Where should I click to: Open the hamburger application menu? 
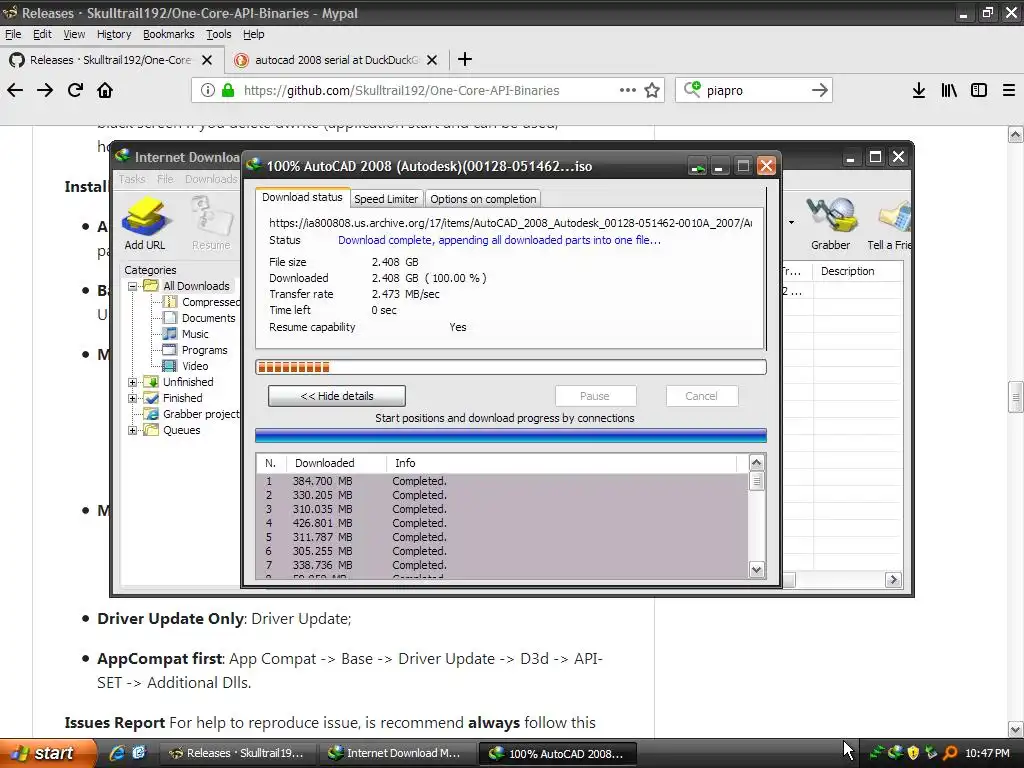click(x=1009, y=90)
